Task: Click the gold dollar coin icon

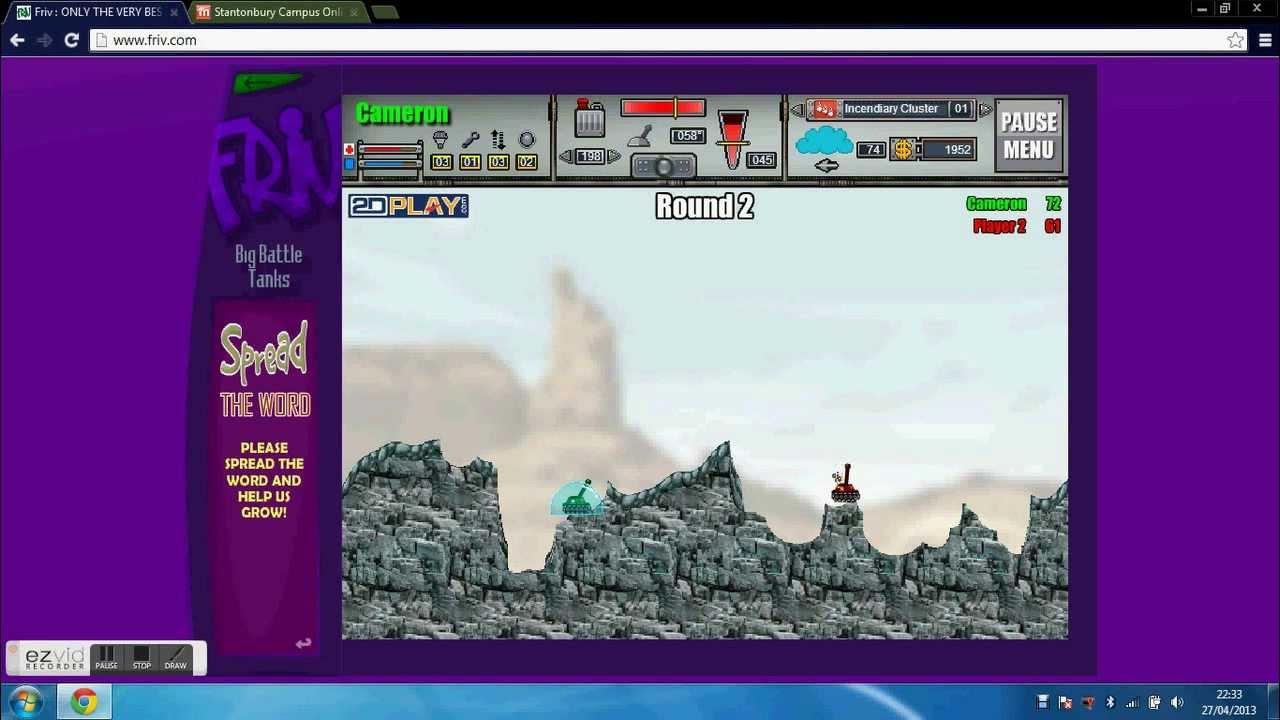Action: [x=903, y=149]
